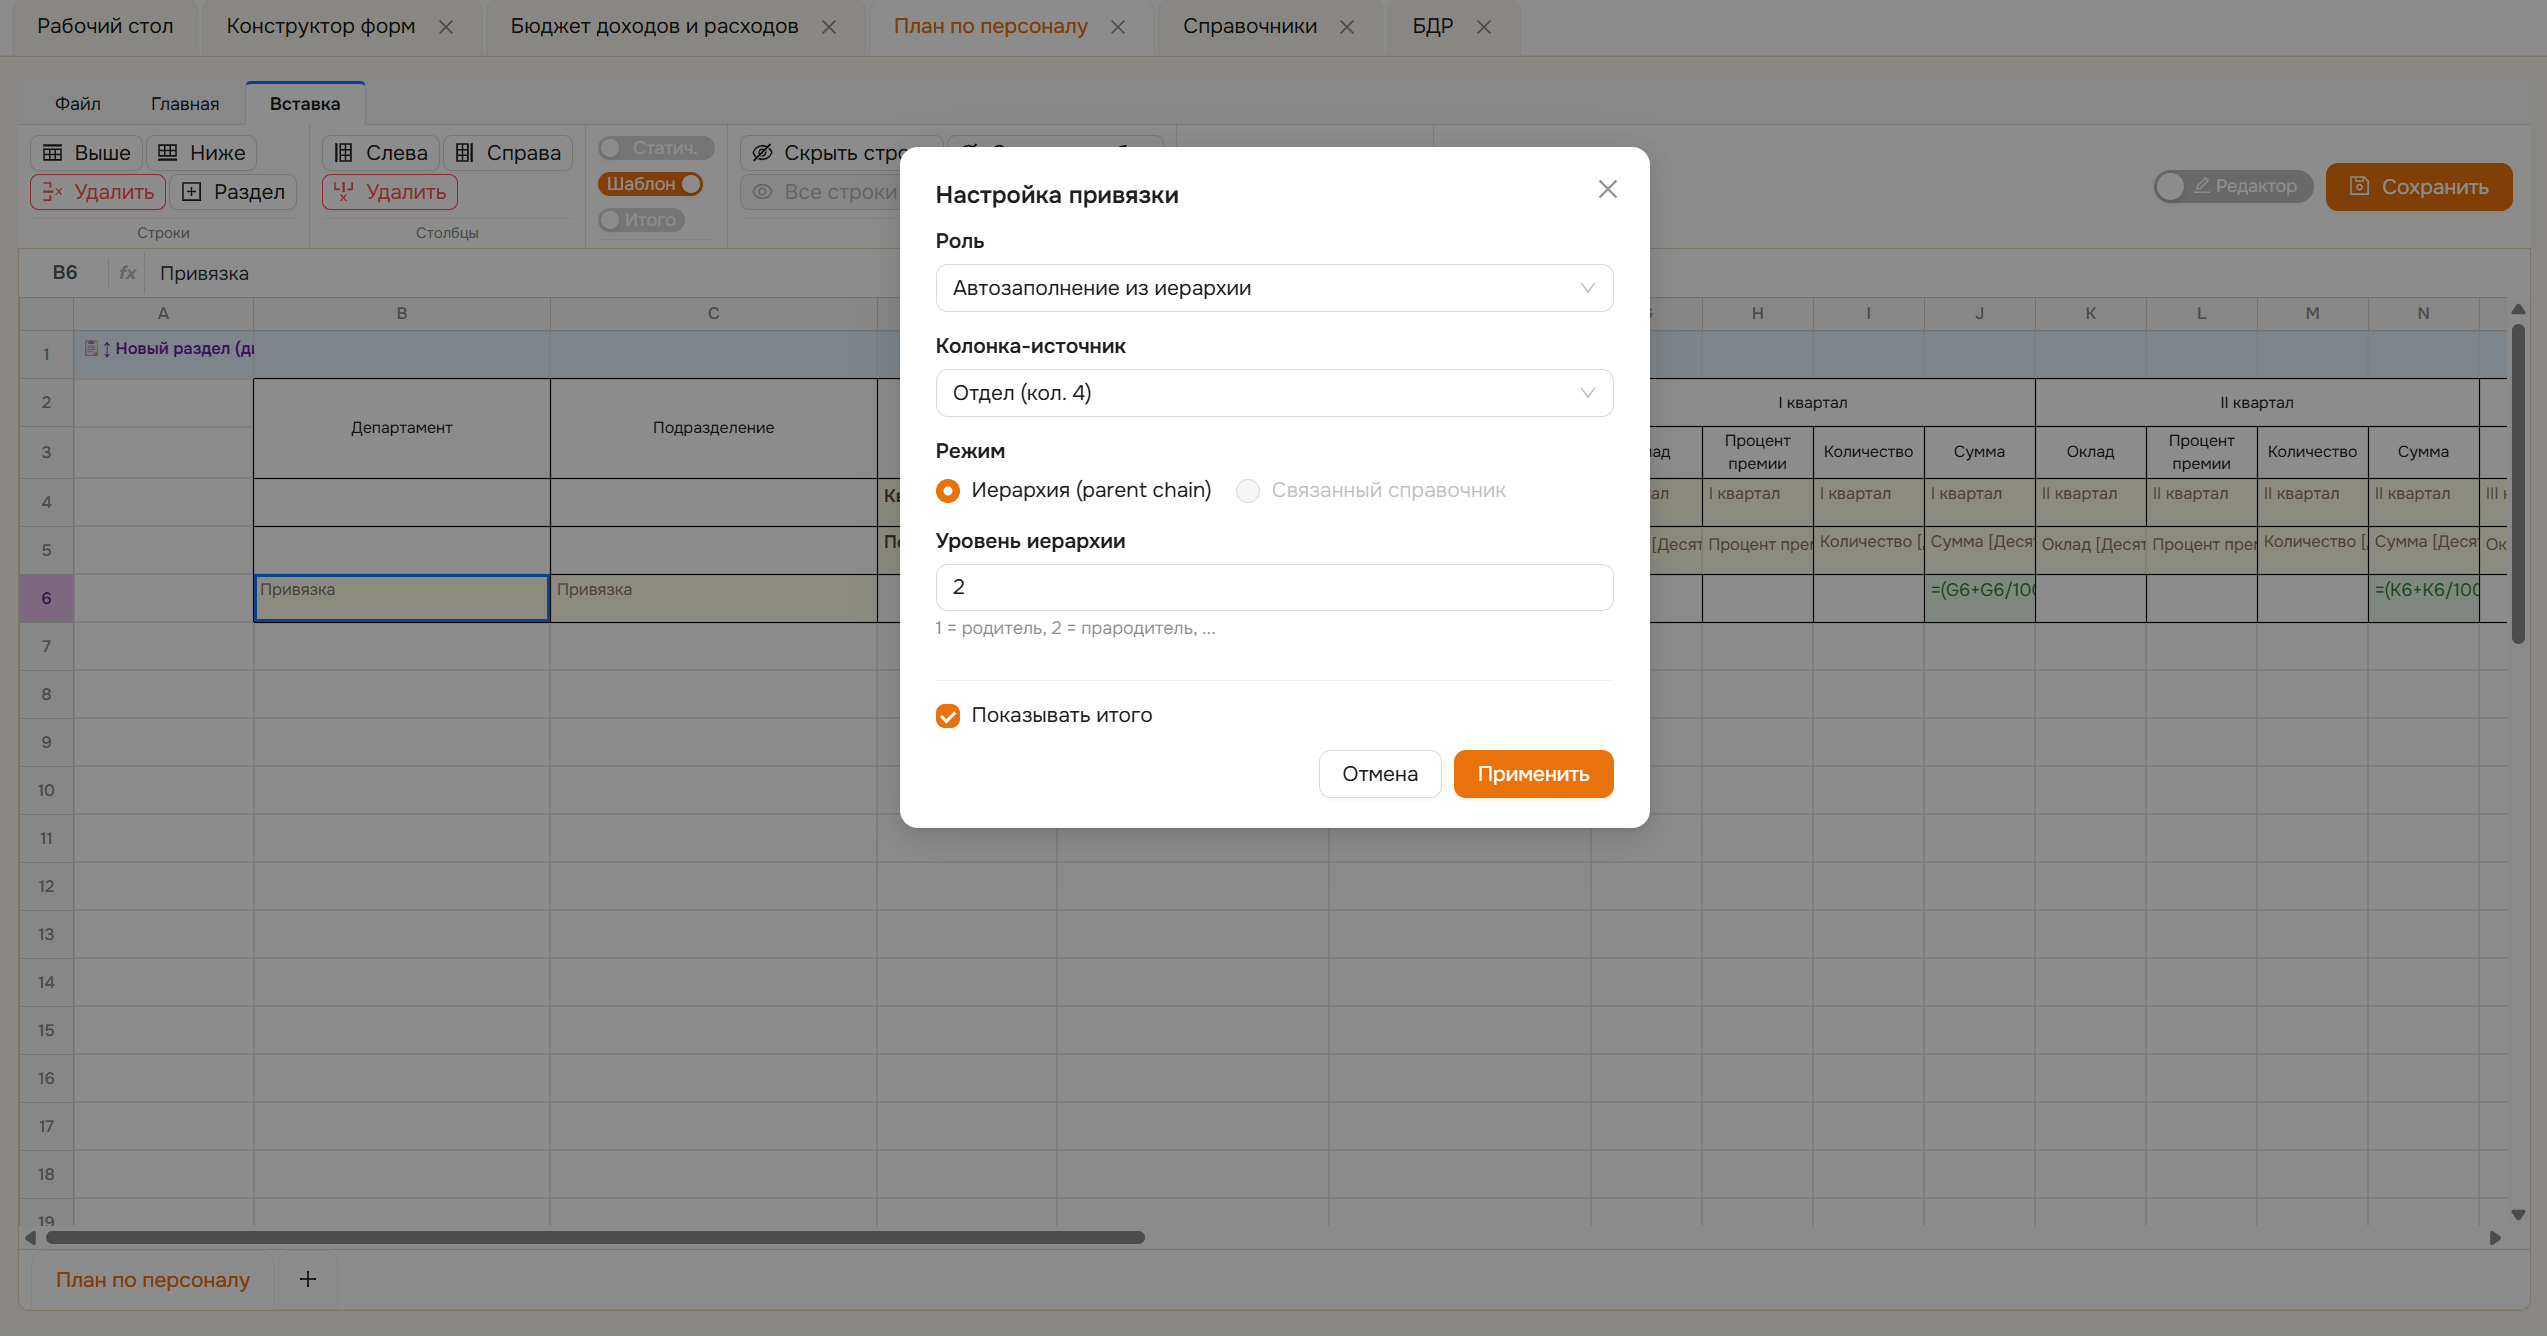Open the Роль dropdown
Image resolution: width=2547 pixels, height=1336 pixels.
1274,288
